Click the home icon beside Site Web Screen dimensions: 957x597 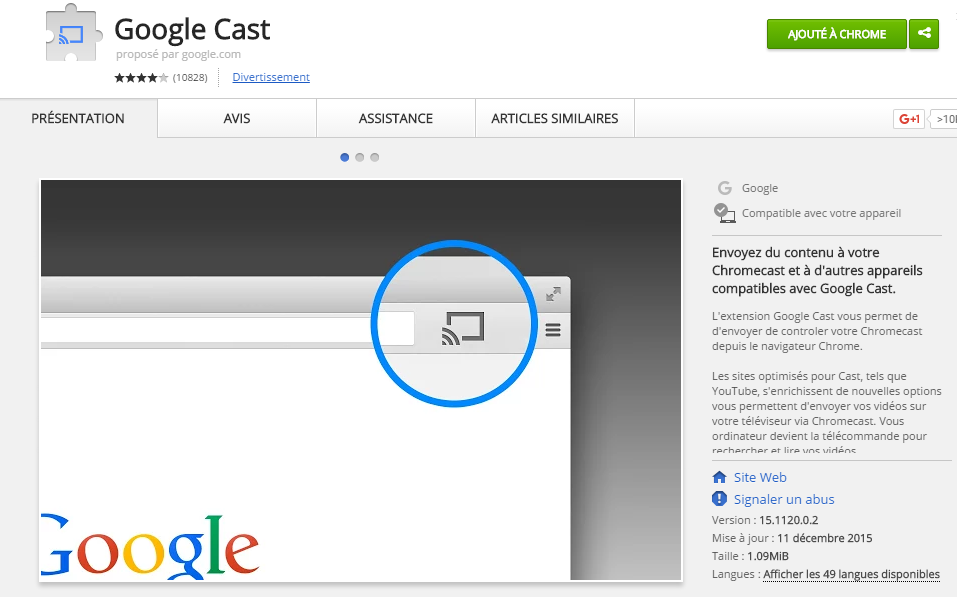point(719,477)
